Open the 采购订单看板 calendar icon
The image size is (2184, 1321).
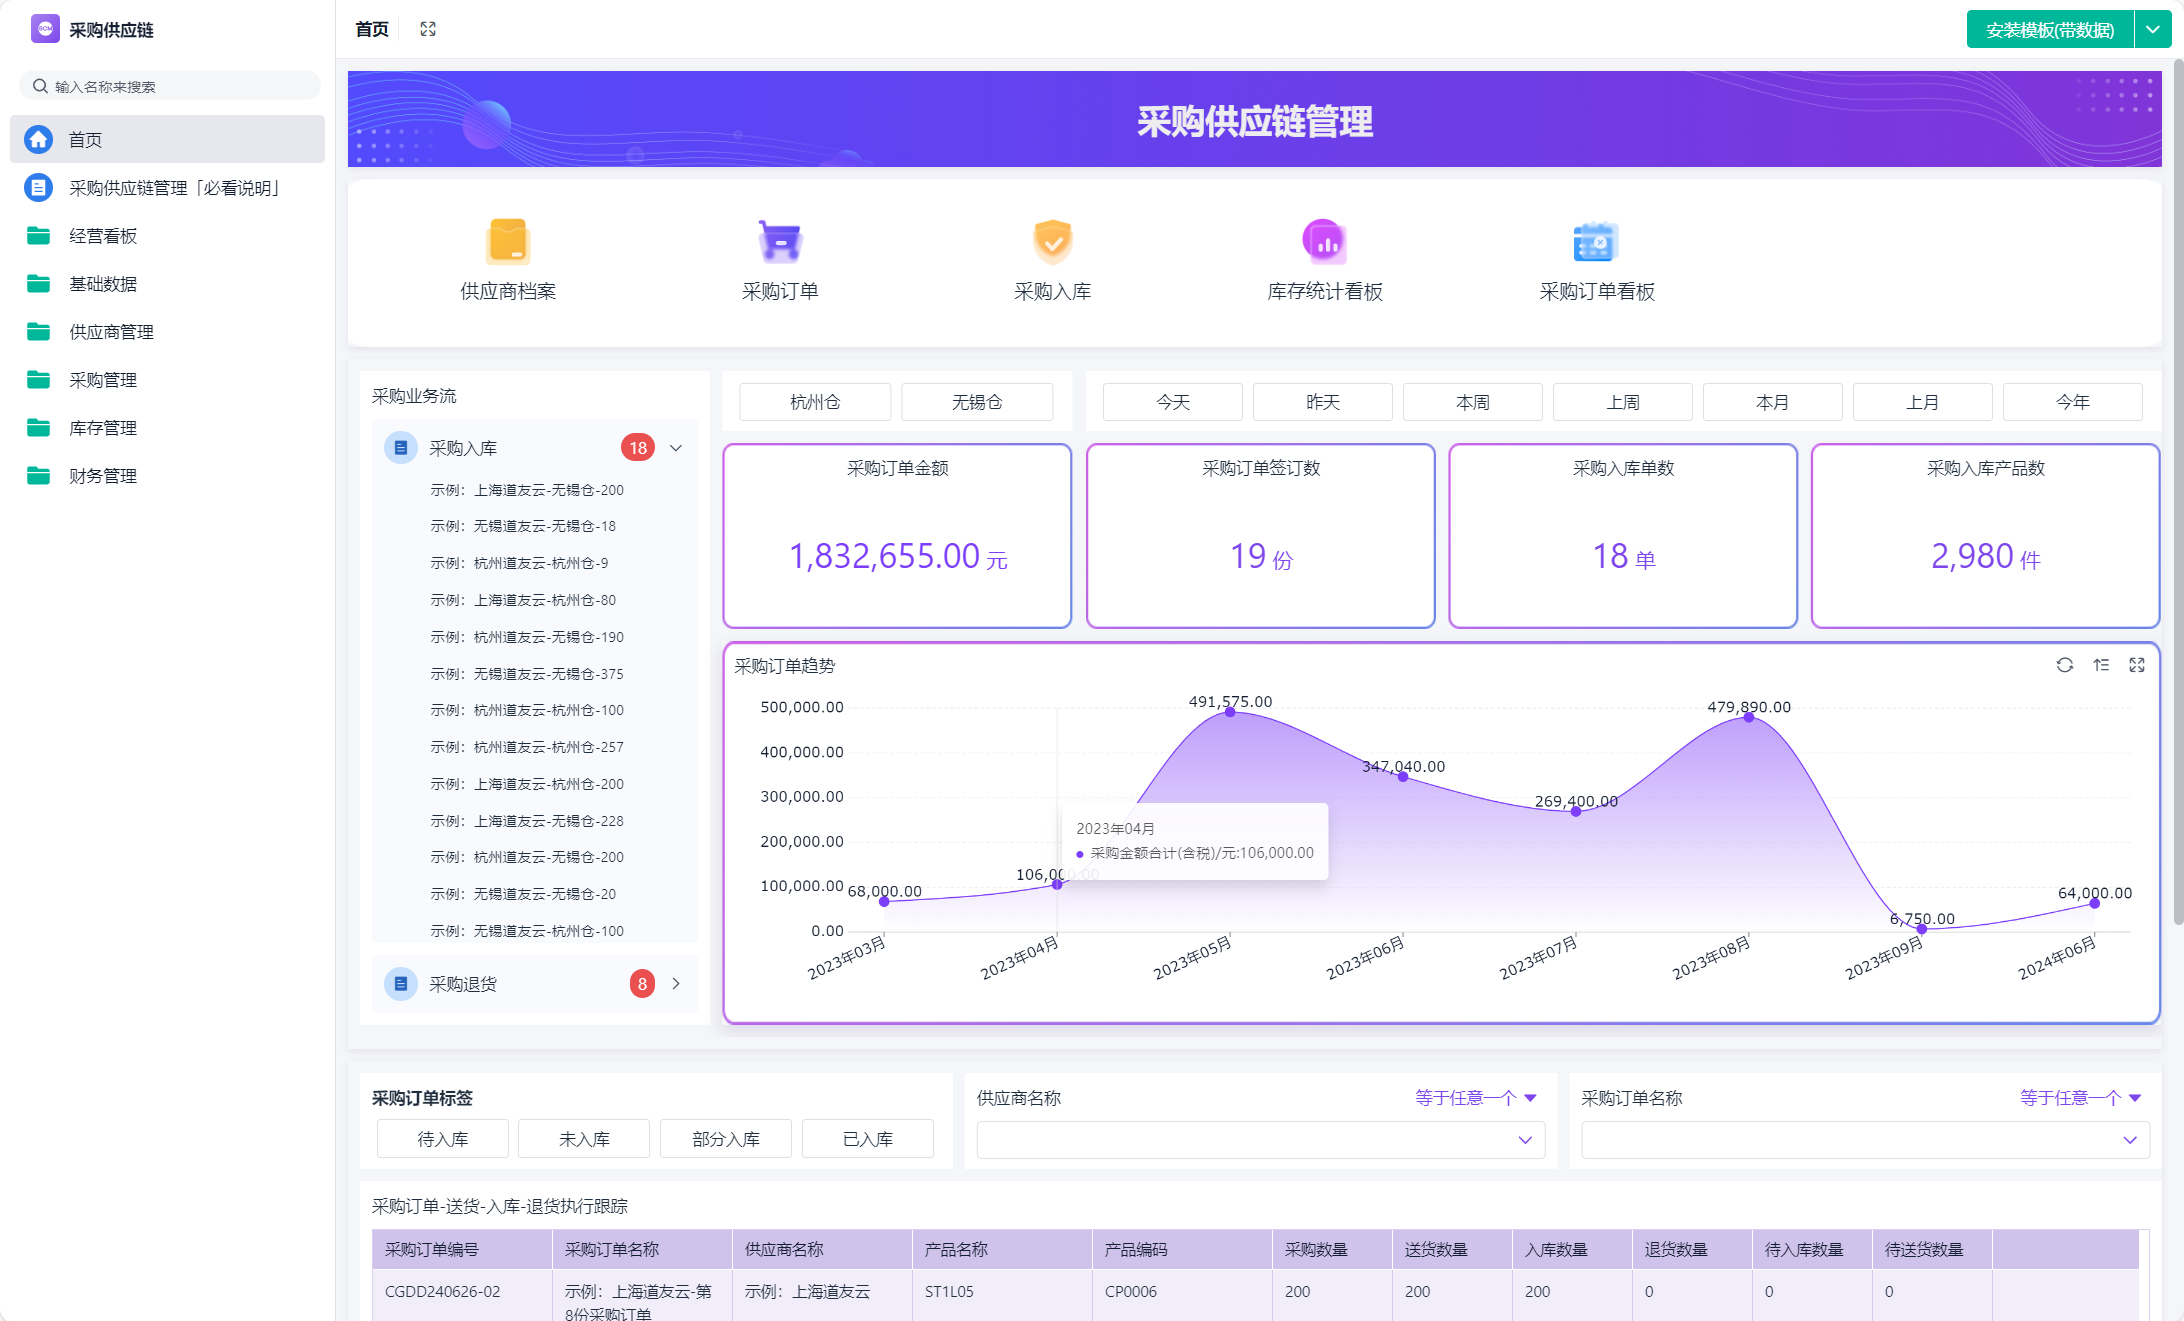point(1596,241)
